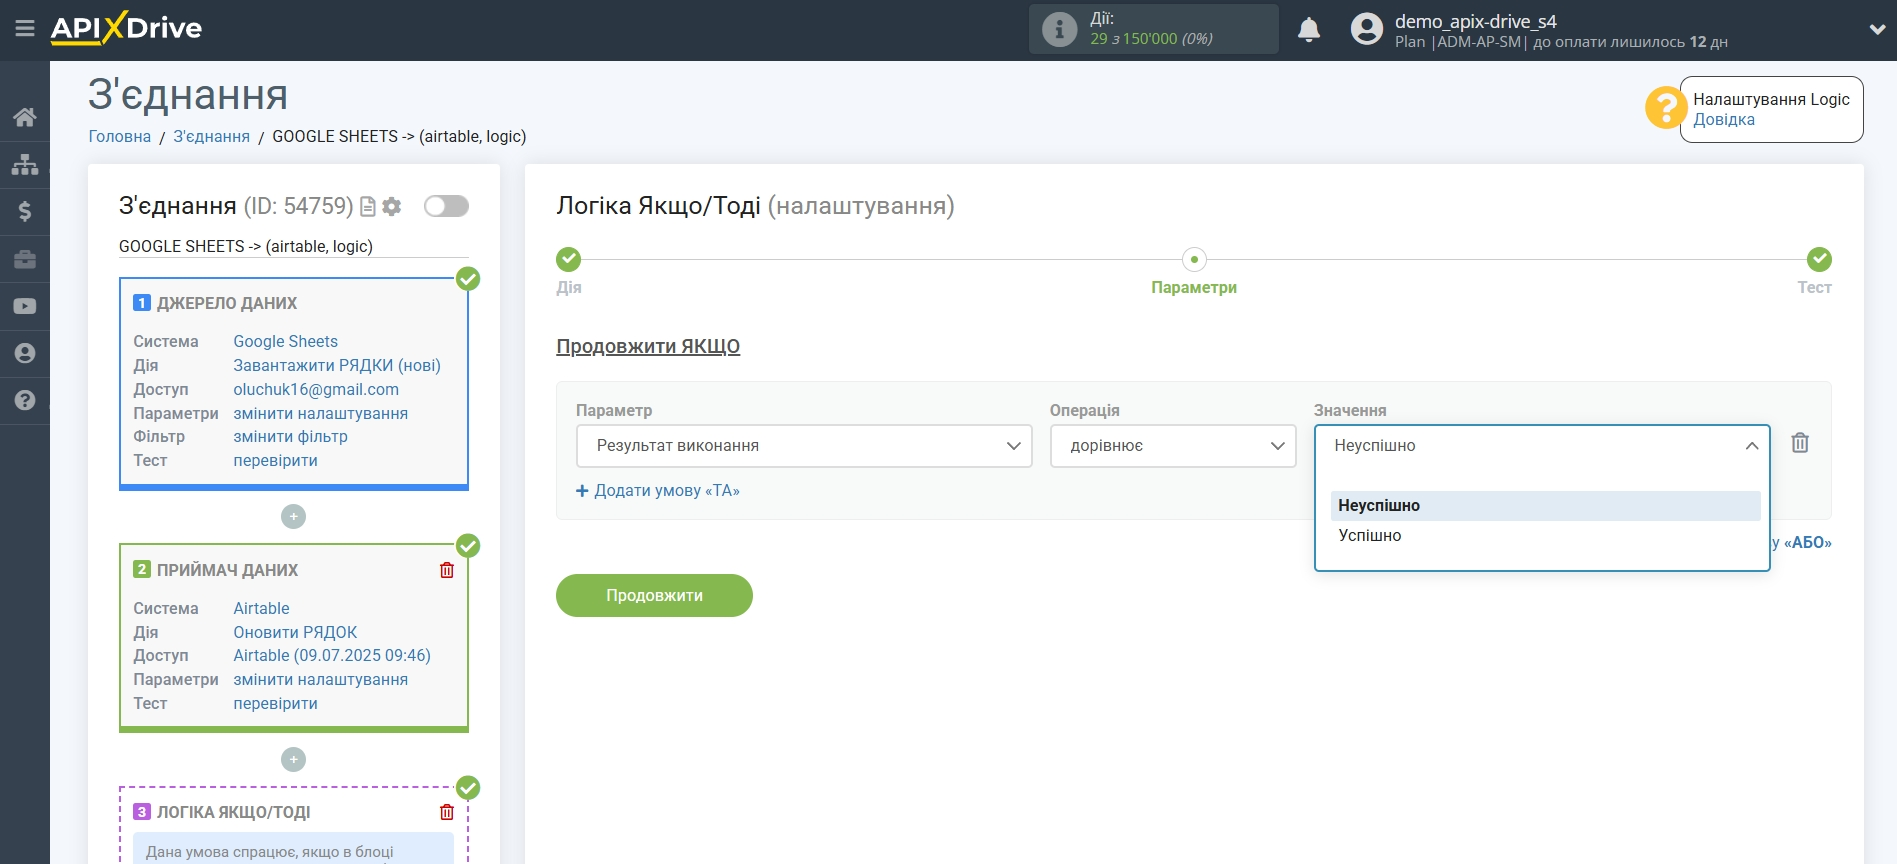This screenshot has width=1897, height=864.
Task: Click Завантажити РЯДКИ (нові) link
Action: point(337,366)
